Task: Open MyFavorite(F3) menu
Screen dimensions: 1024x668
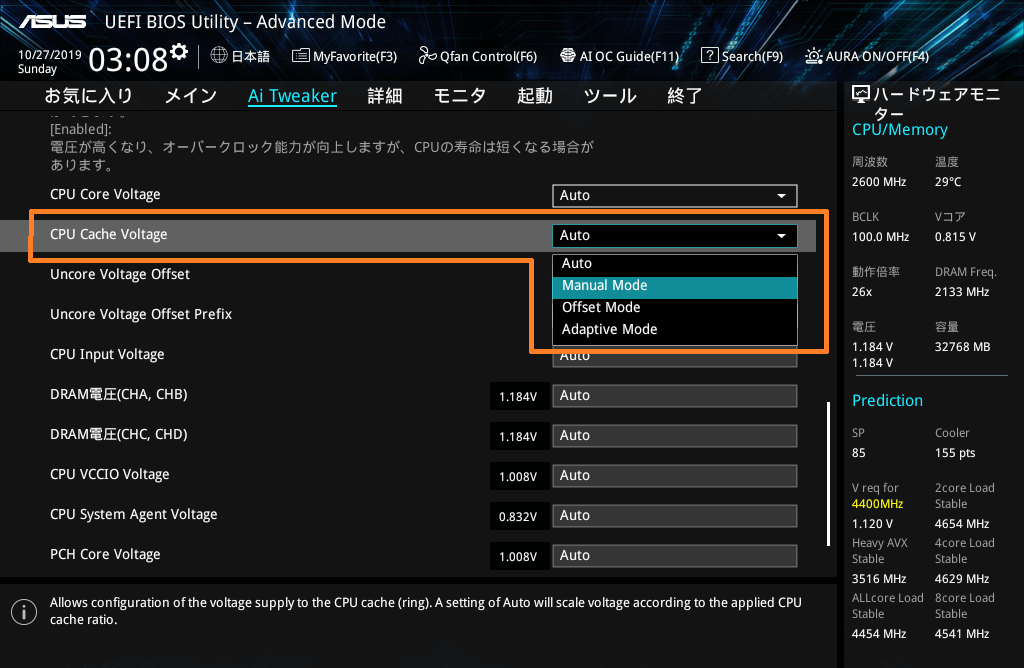Action: coord(345,56)
